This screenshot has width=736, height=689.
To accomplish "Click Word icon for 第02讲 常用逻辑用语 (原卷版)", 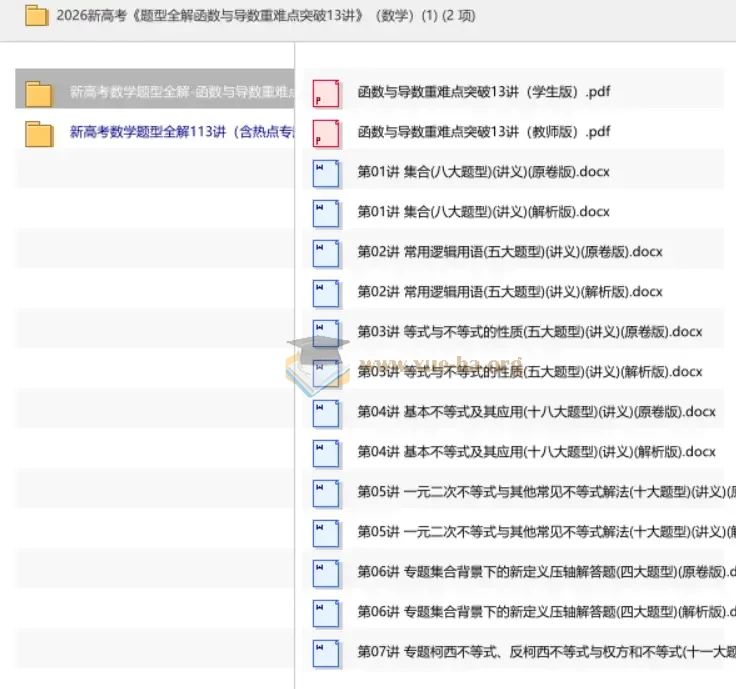I will click(x=326, y=253).
